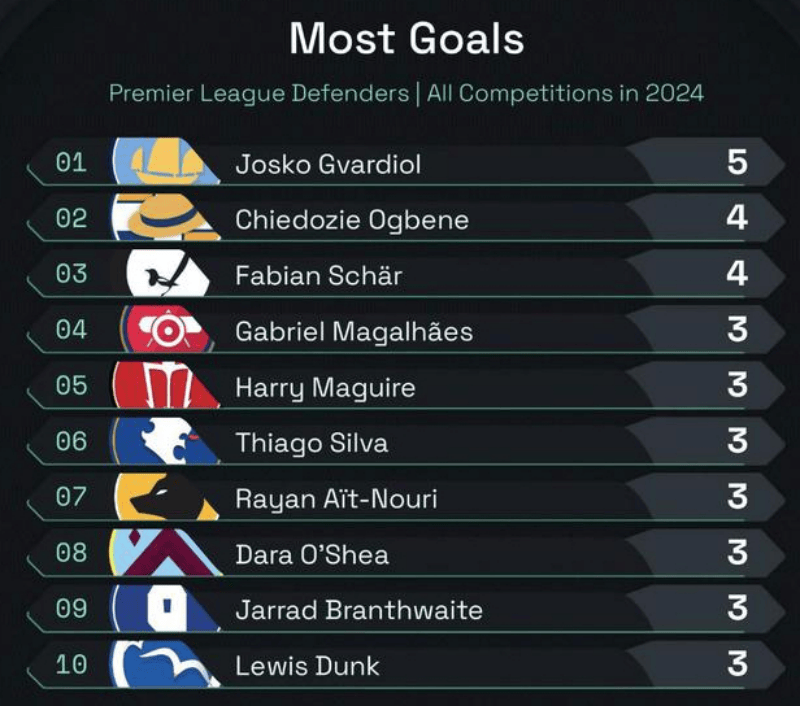Click the Most Goals title

click(407, 38)
